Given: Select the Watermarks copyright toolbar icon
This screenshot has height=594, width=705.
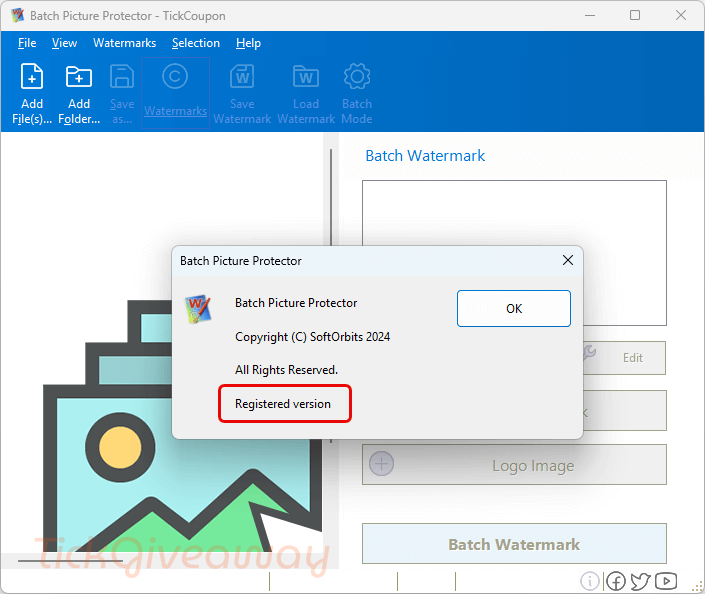Looking at the screenshot, I should pyautogui.click(x=175, y=76).
